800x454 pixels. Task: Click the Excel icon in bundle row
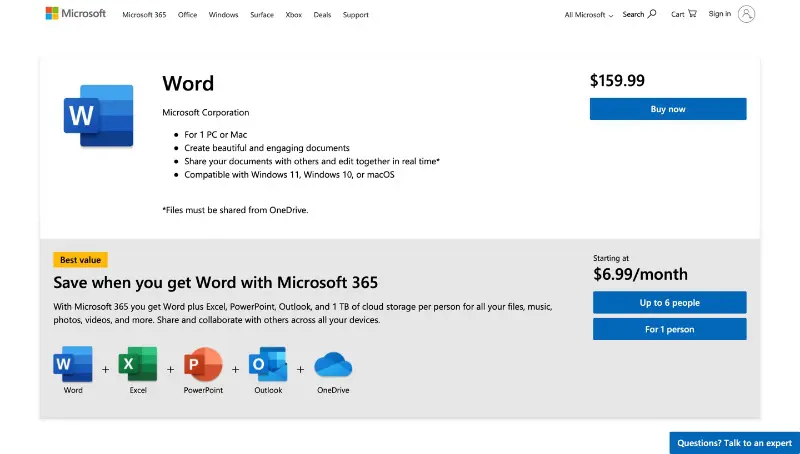(138, 365)
